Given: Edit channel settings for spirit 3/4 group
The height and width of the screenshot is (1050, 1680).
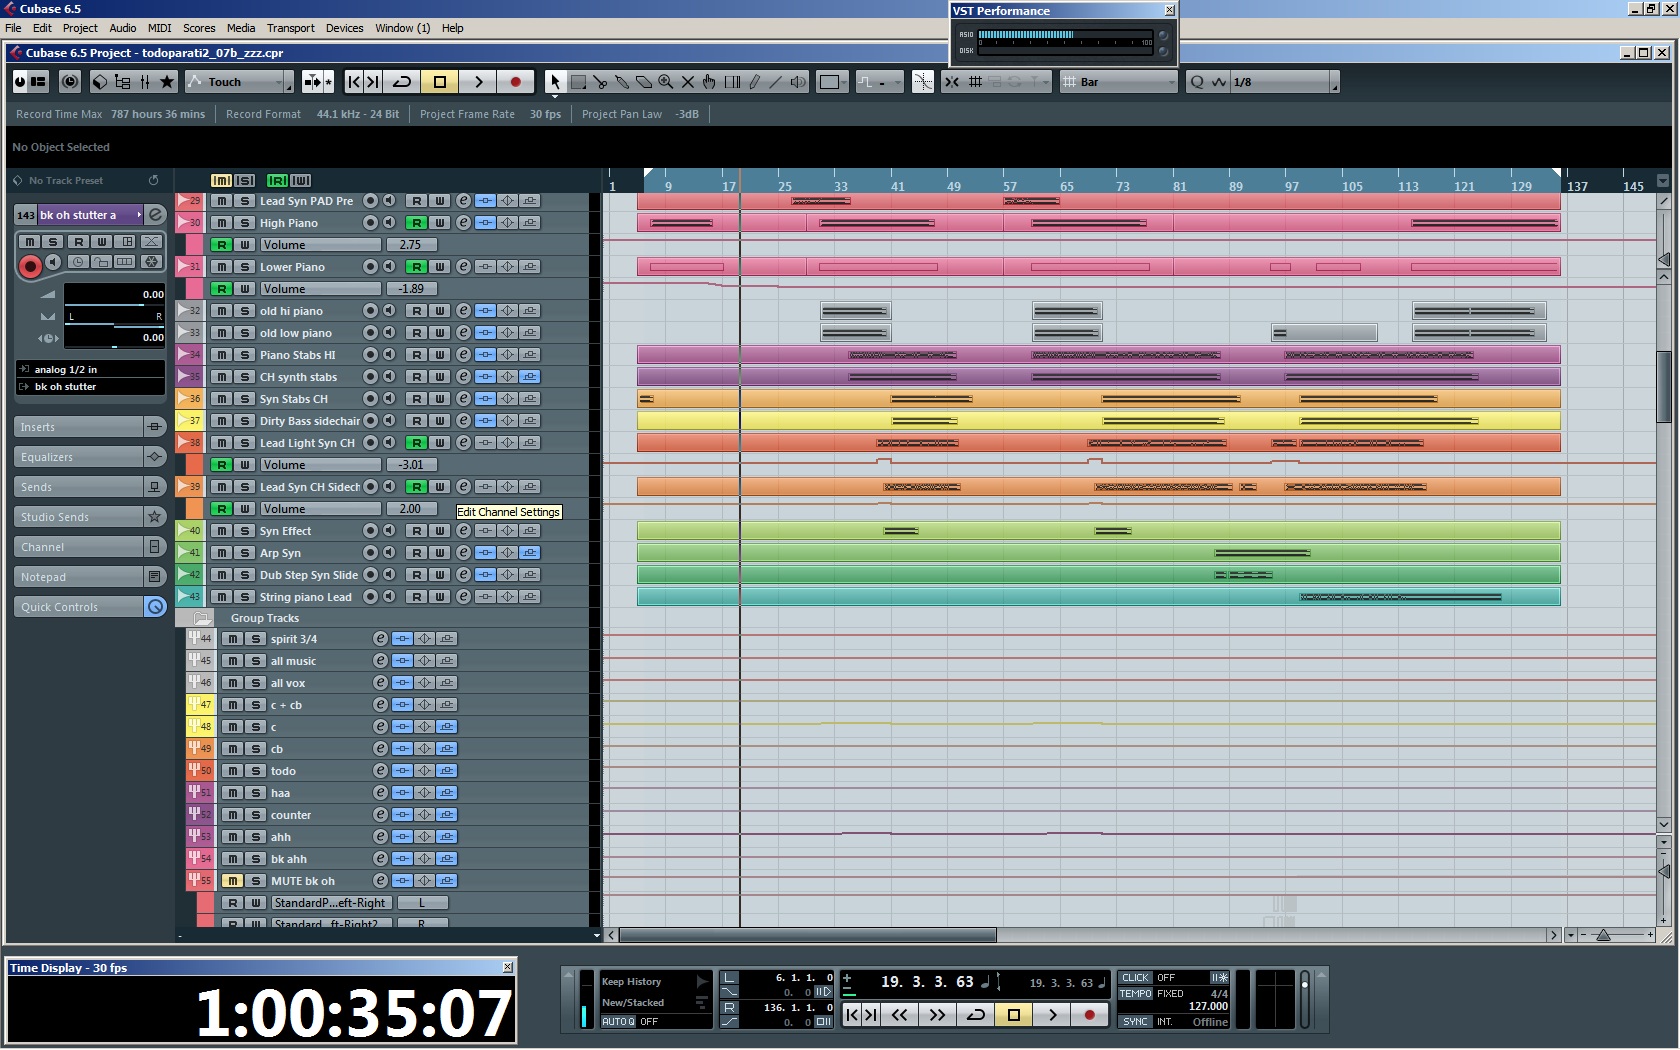Looking at the screenshot, I should point(380,639).
